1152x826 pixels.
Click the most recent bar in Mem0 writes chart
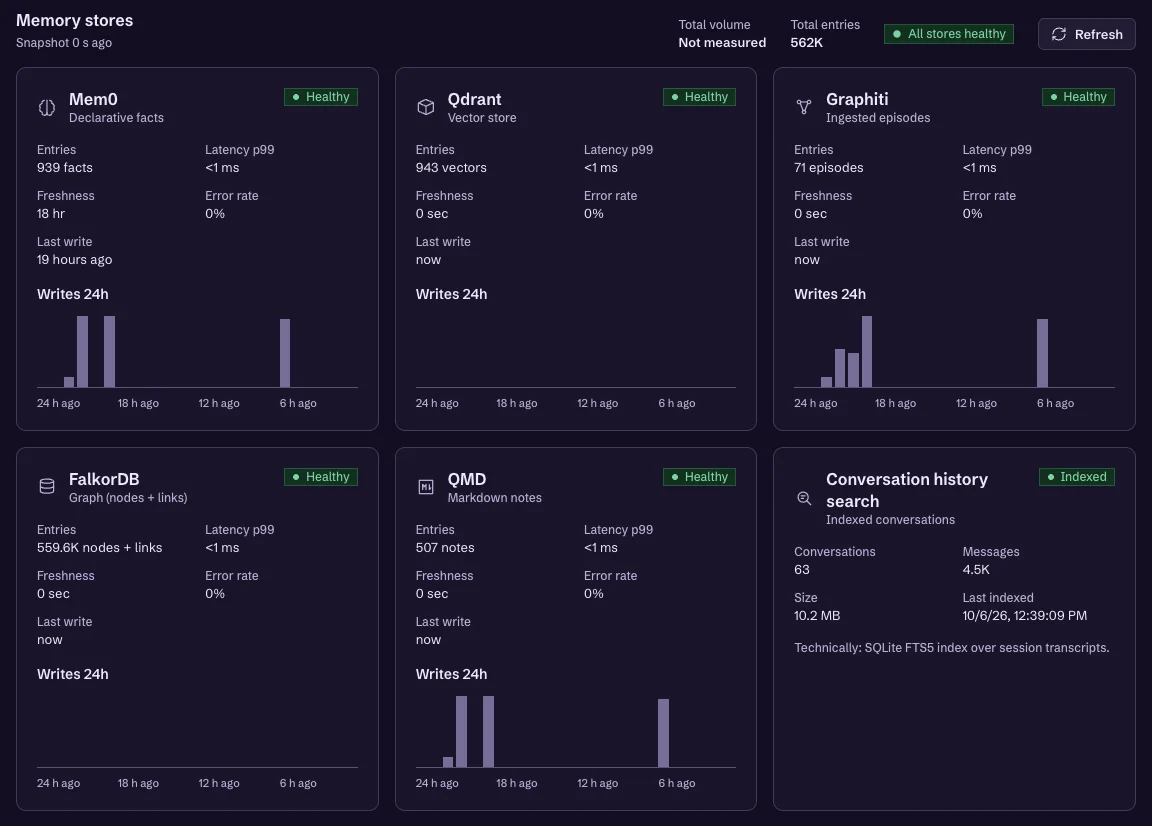(x=285, y=353)
